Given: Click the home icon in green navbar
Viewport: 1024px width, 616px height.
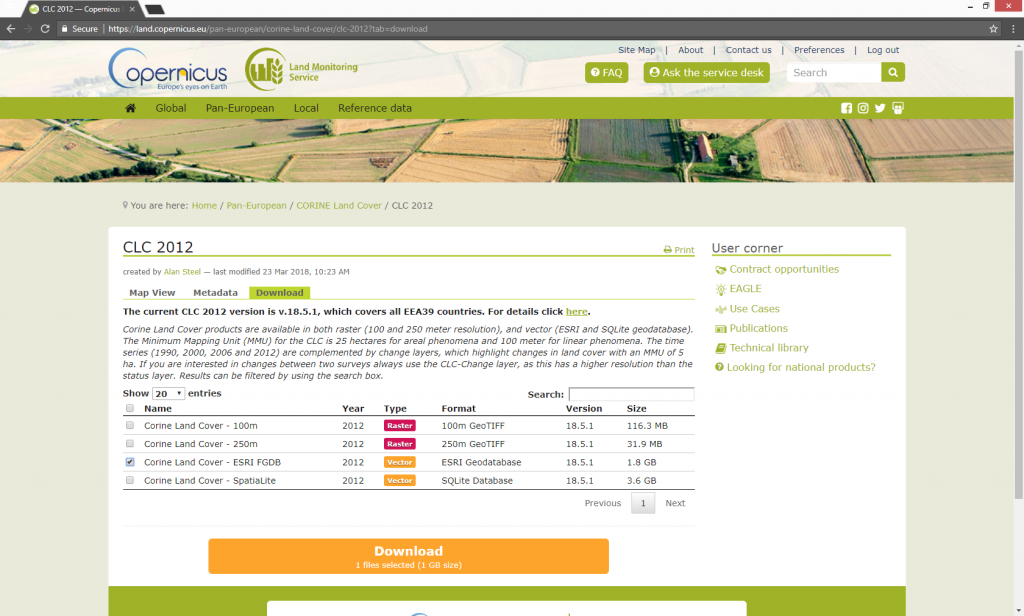Looking at the screenshot, I should 131,108.
